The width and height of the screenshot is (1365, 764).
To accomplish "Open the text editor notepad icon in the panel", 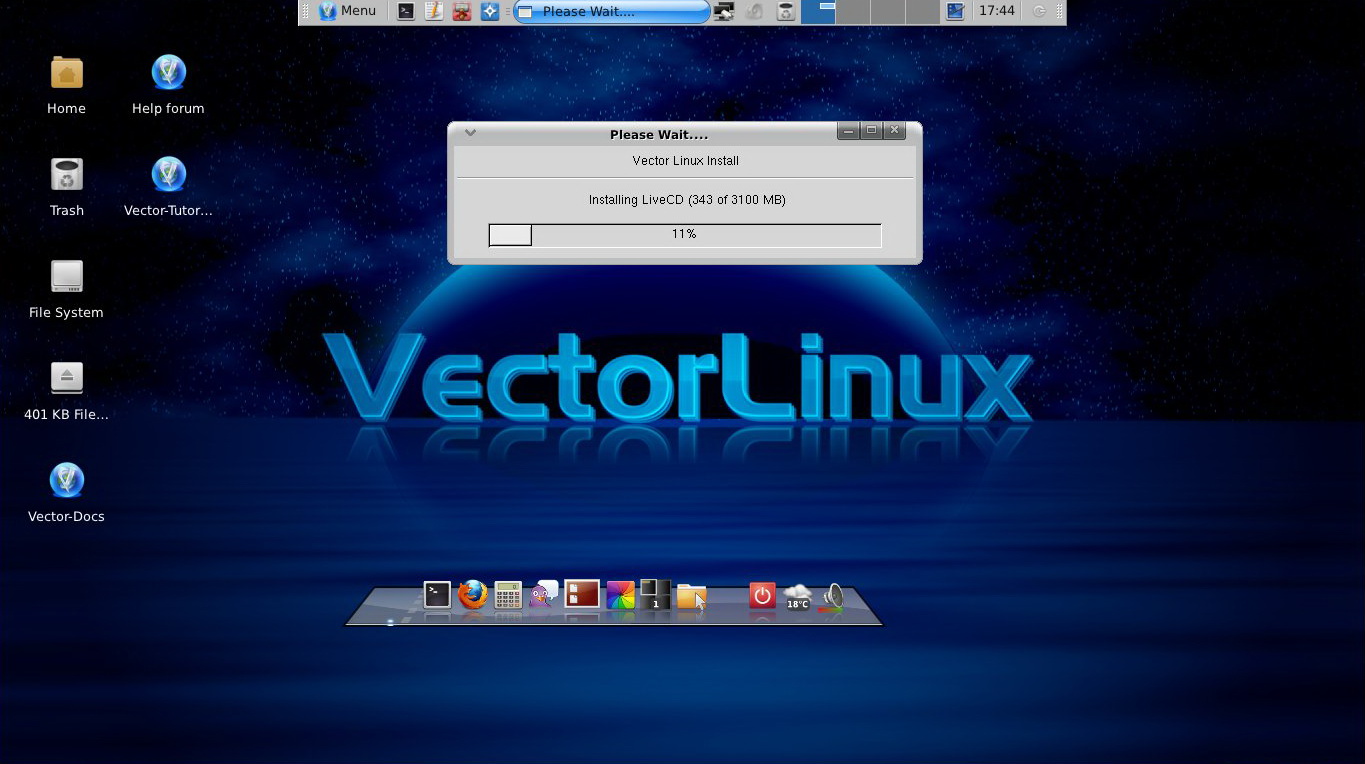I will (433, 11).
